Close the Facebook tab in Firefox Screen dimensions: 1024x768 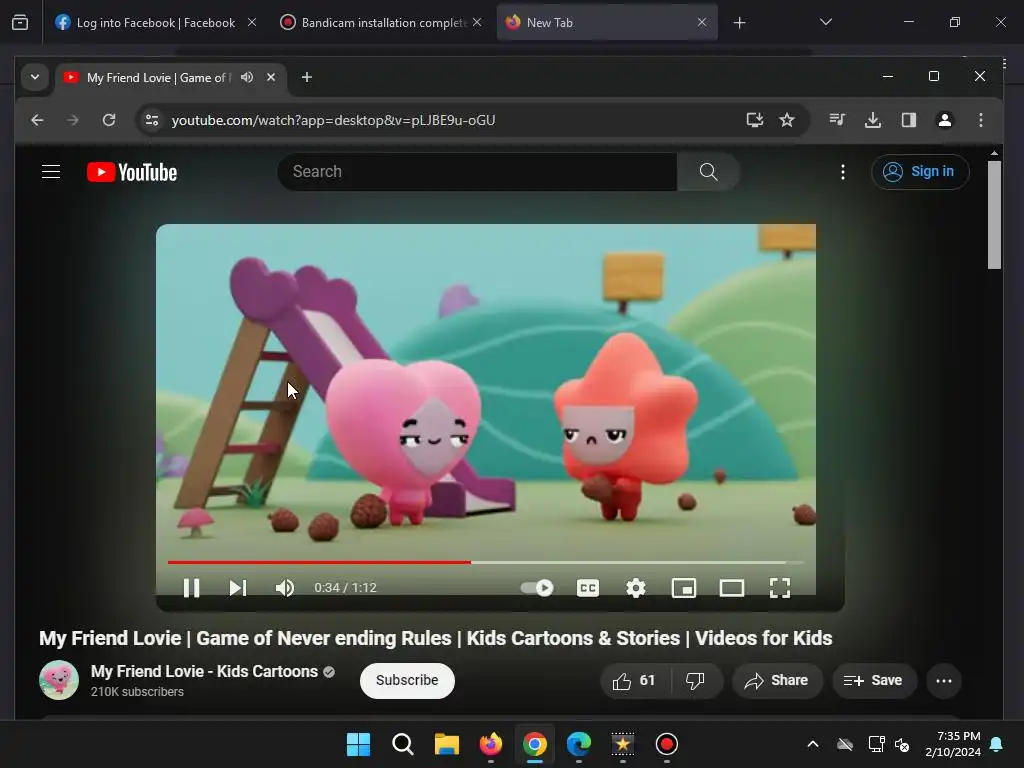[x=251, y=23]
